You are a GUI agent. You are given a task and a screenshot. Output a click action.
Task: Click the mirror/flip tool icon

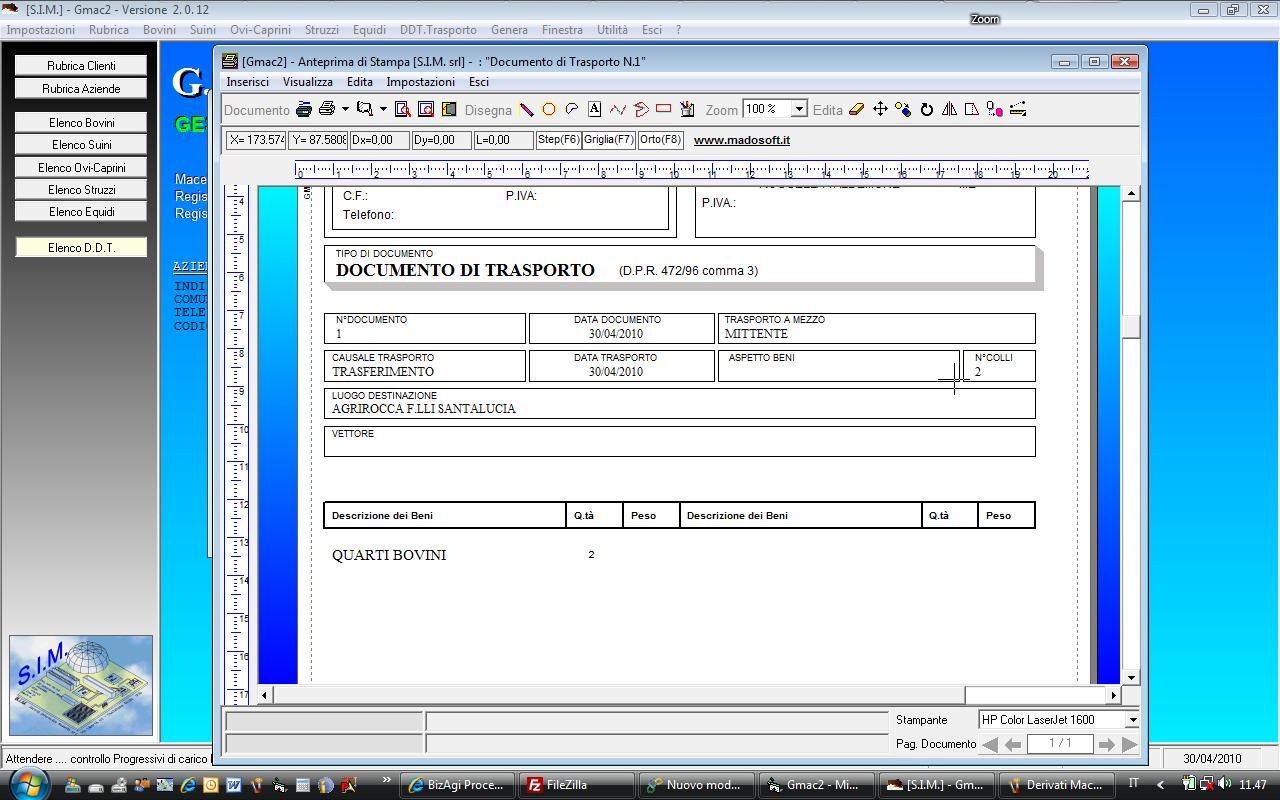949,109
